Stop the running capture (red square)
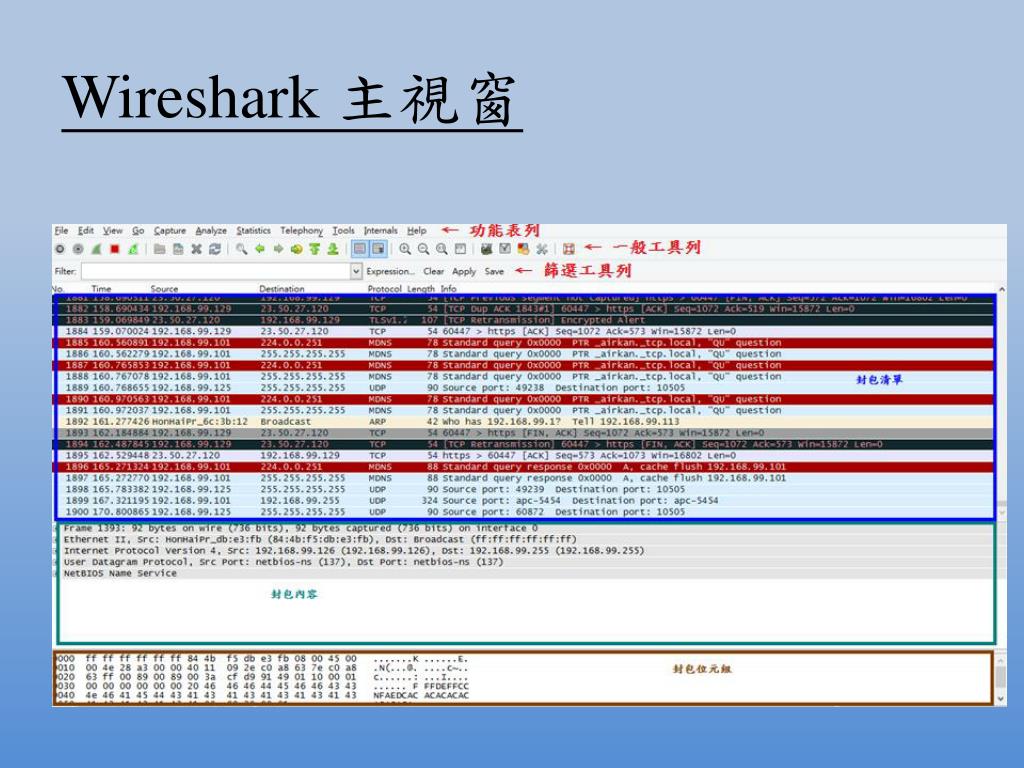 click(115, 249)
